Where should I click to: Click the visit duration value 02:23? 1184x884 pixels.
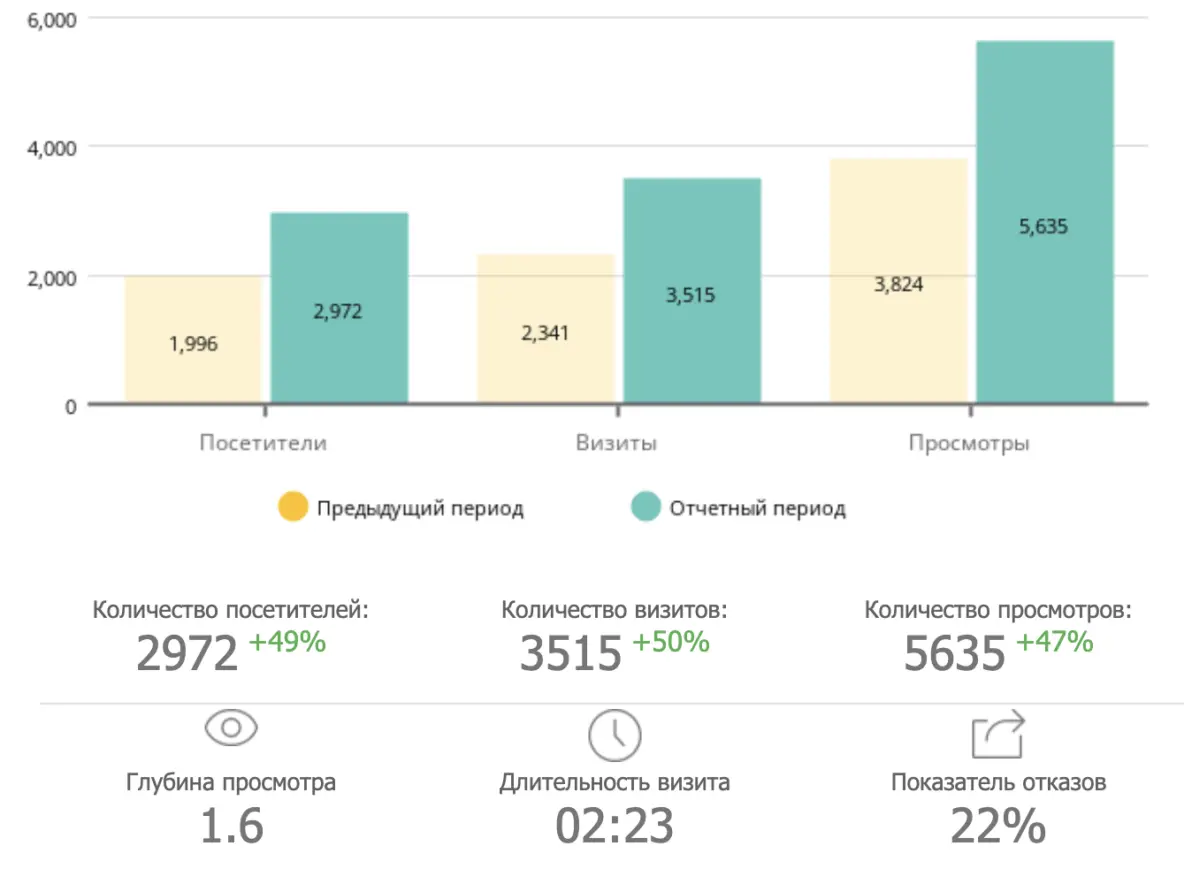614,827
